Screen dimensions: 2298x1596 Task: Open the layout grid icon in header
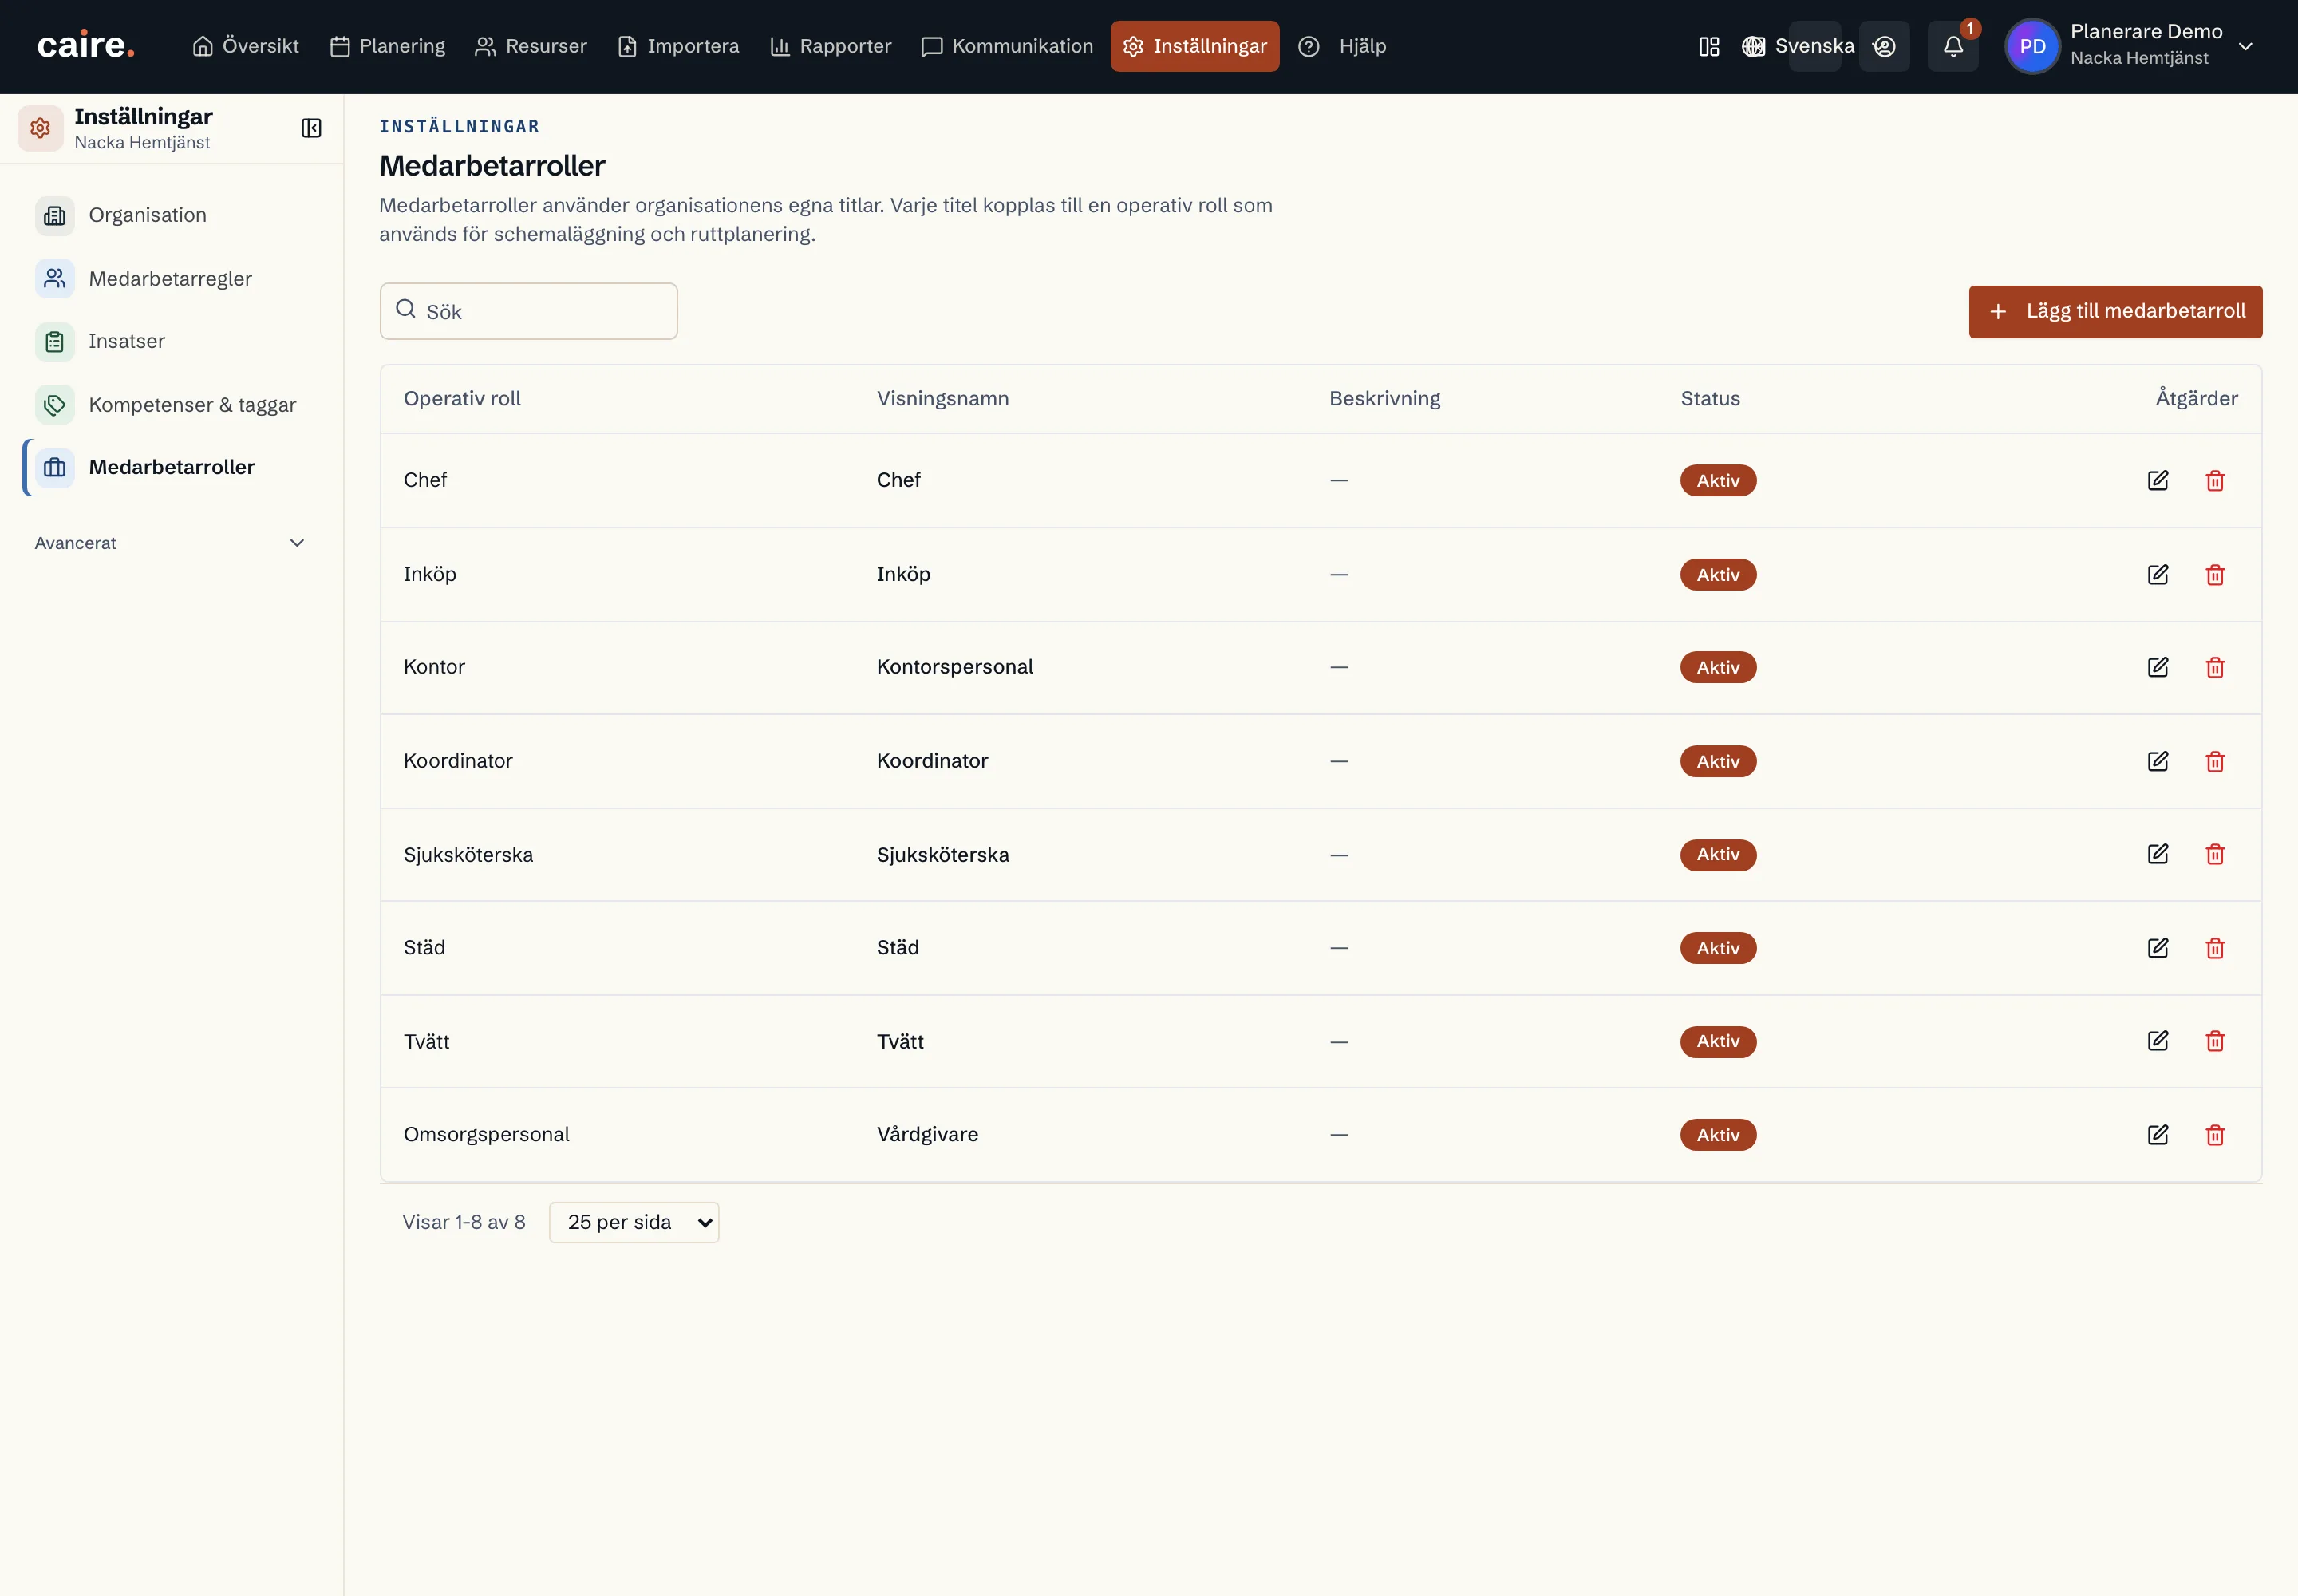pyautogui.click(x=1709, y=46)
